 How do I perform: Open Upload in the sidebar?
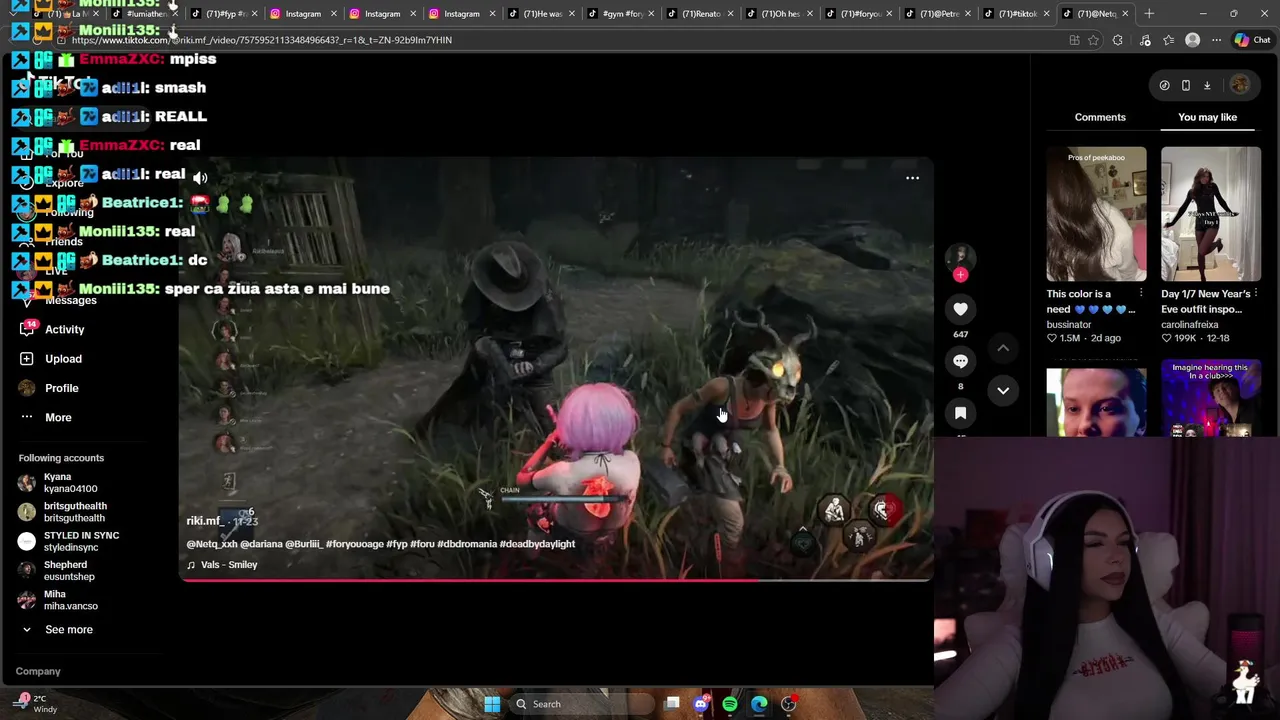coord(63,358)
